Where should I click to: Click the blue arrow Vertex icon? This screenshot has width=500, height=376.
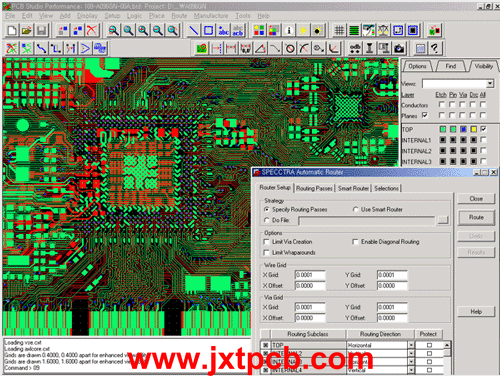[85, 49]
